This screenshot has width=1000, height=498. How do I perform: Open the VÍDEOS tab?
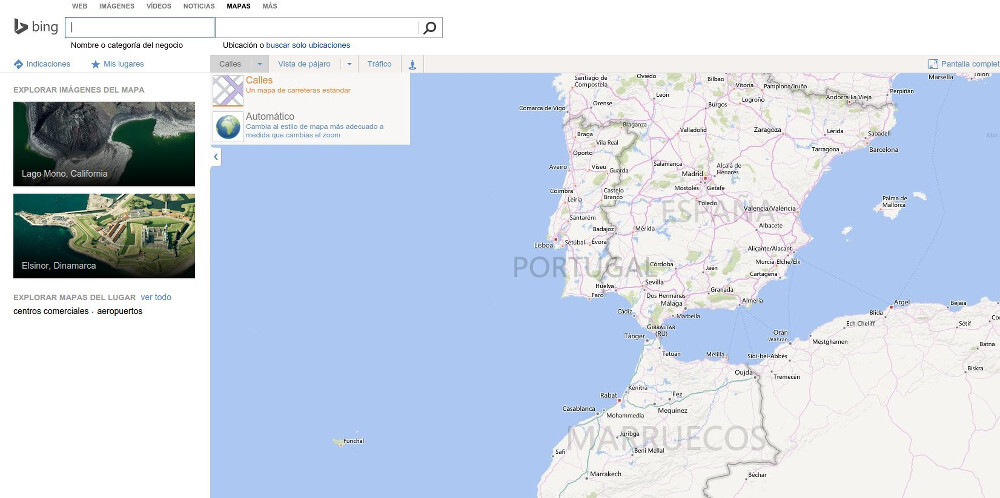pos(159,6)
